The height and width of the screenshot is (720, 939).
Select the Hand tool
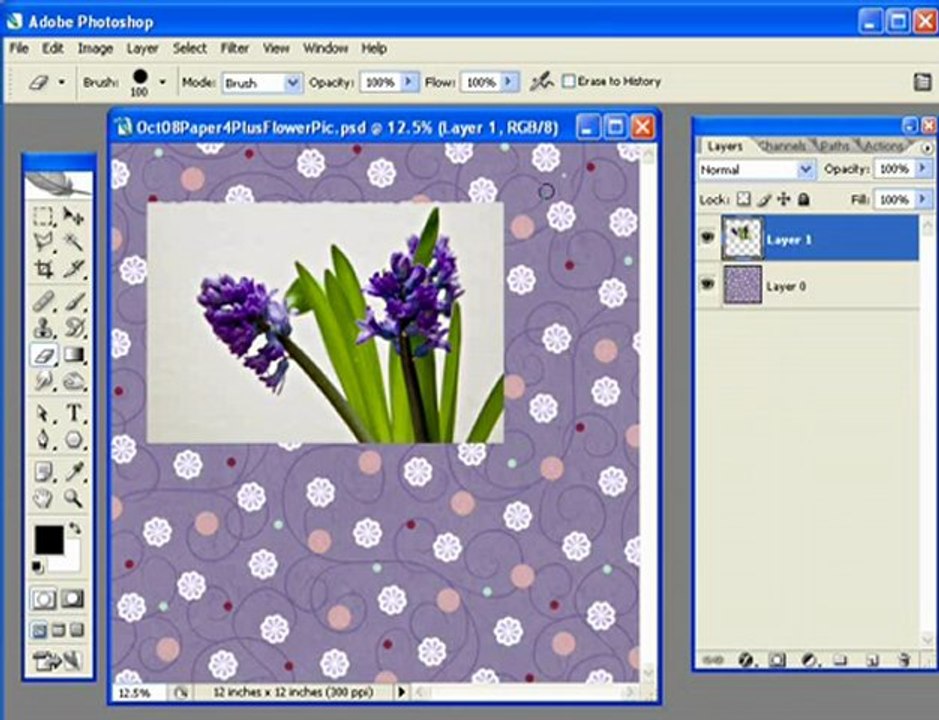coord(43,498)
